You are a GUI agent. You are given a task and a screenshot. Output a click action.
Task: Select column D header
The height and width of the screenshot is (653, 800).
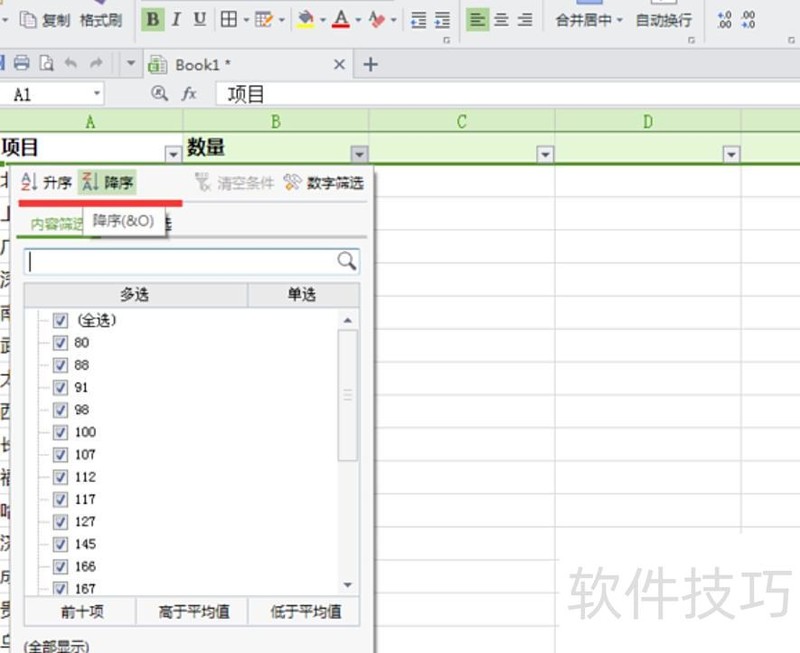(x=647, y=121)
